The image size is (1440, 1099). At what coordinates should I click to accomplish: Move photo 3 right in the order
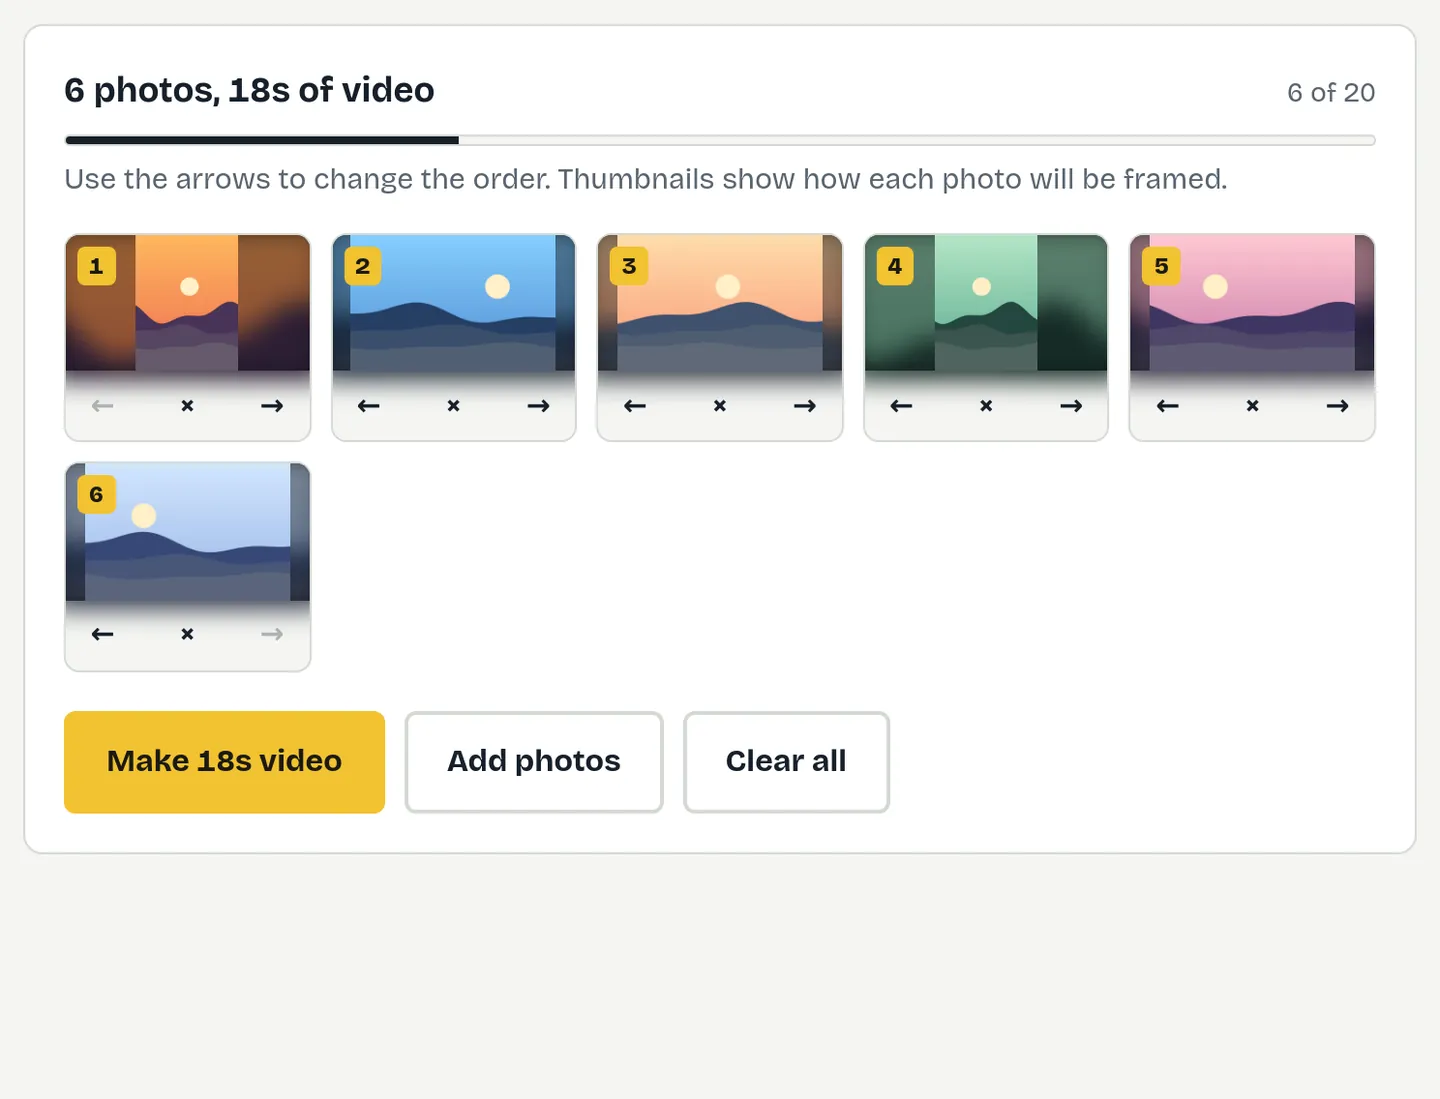point(804,406)
